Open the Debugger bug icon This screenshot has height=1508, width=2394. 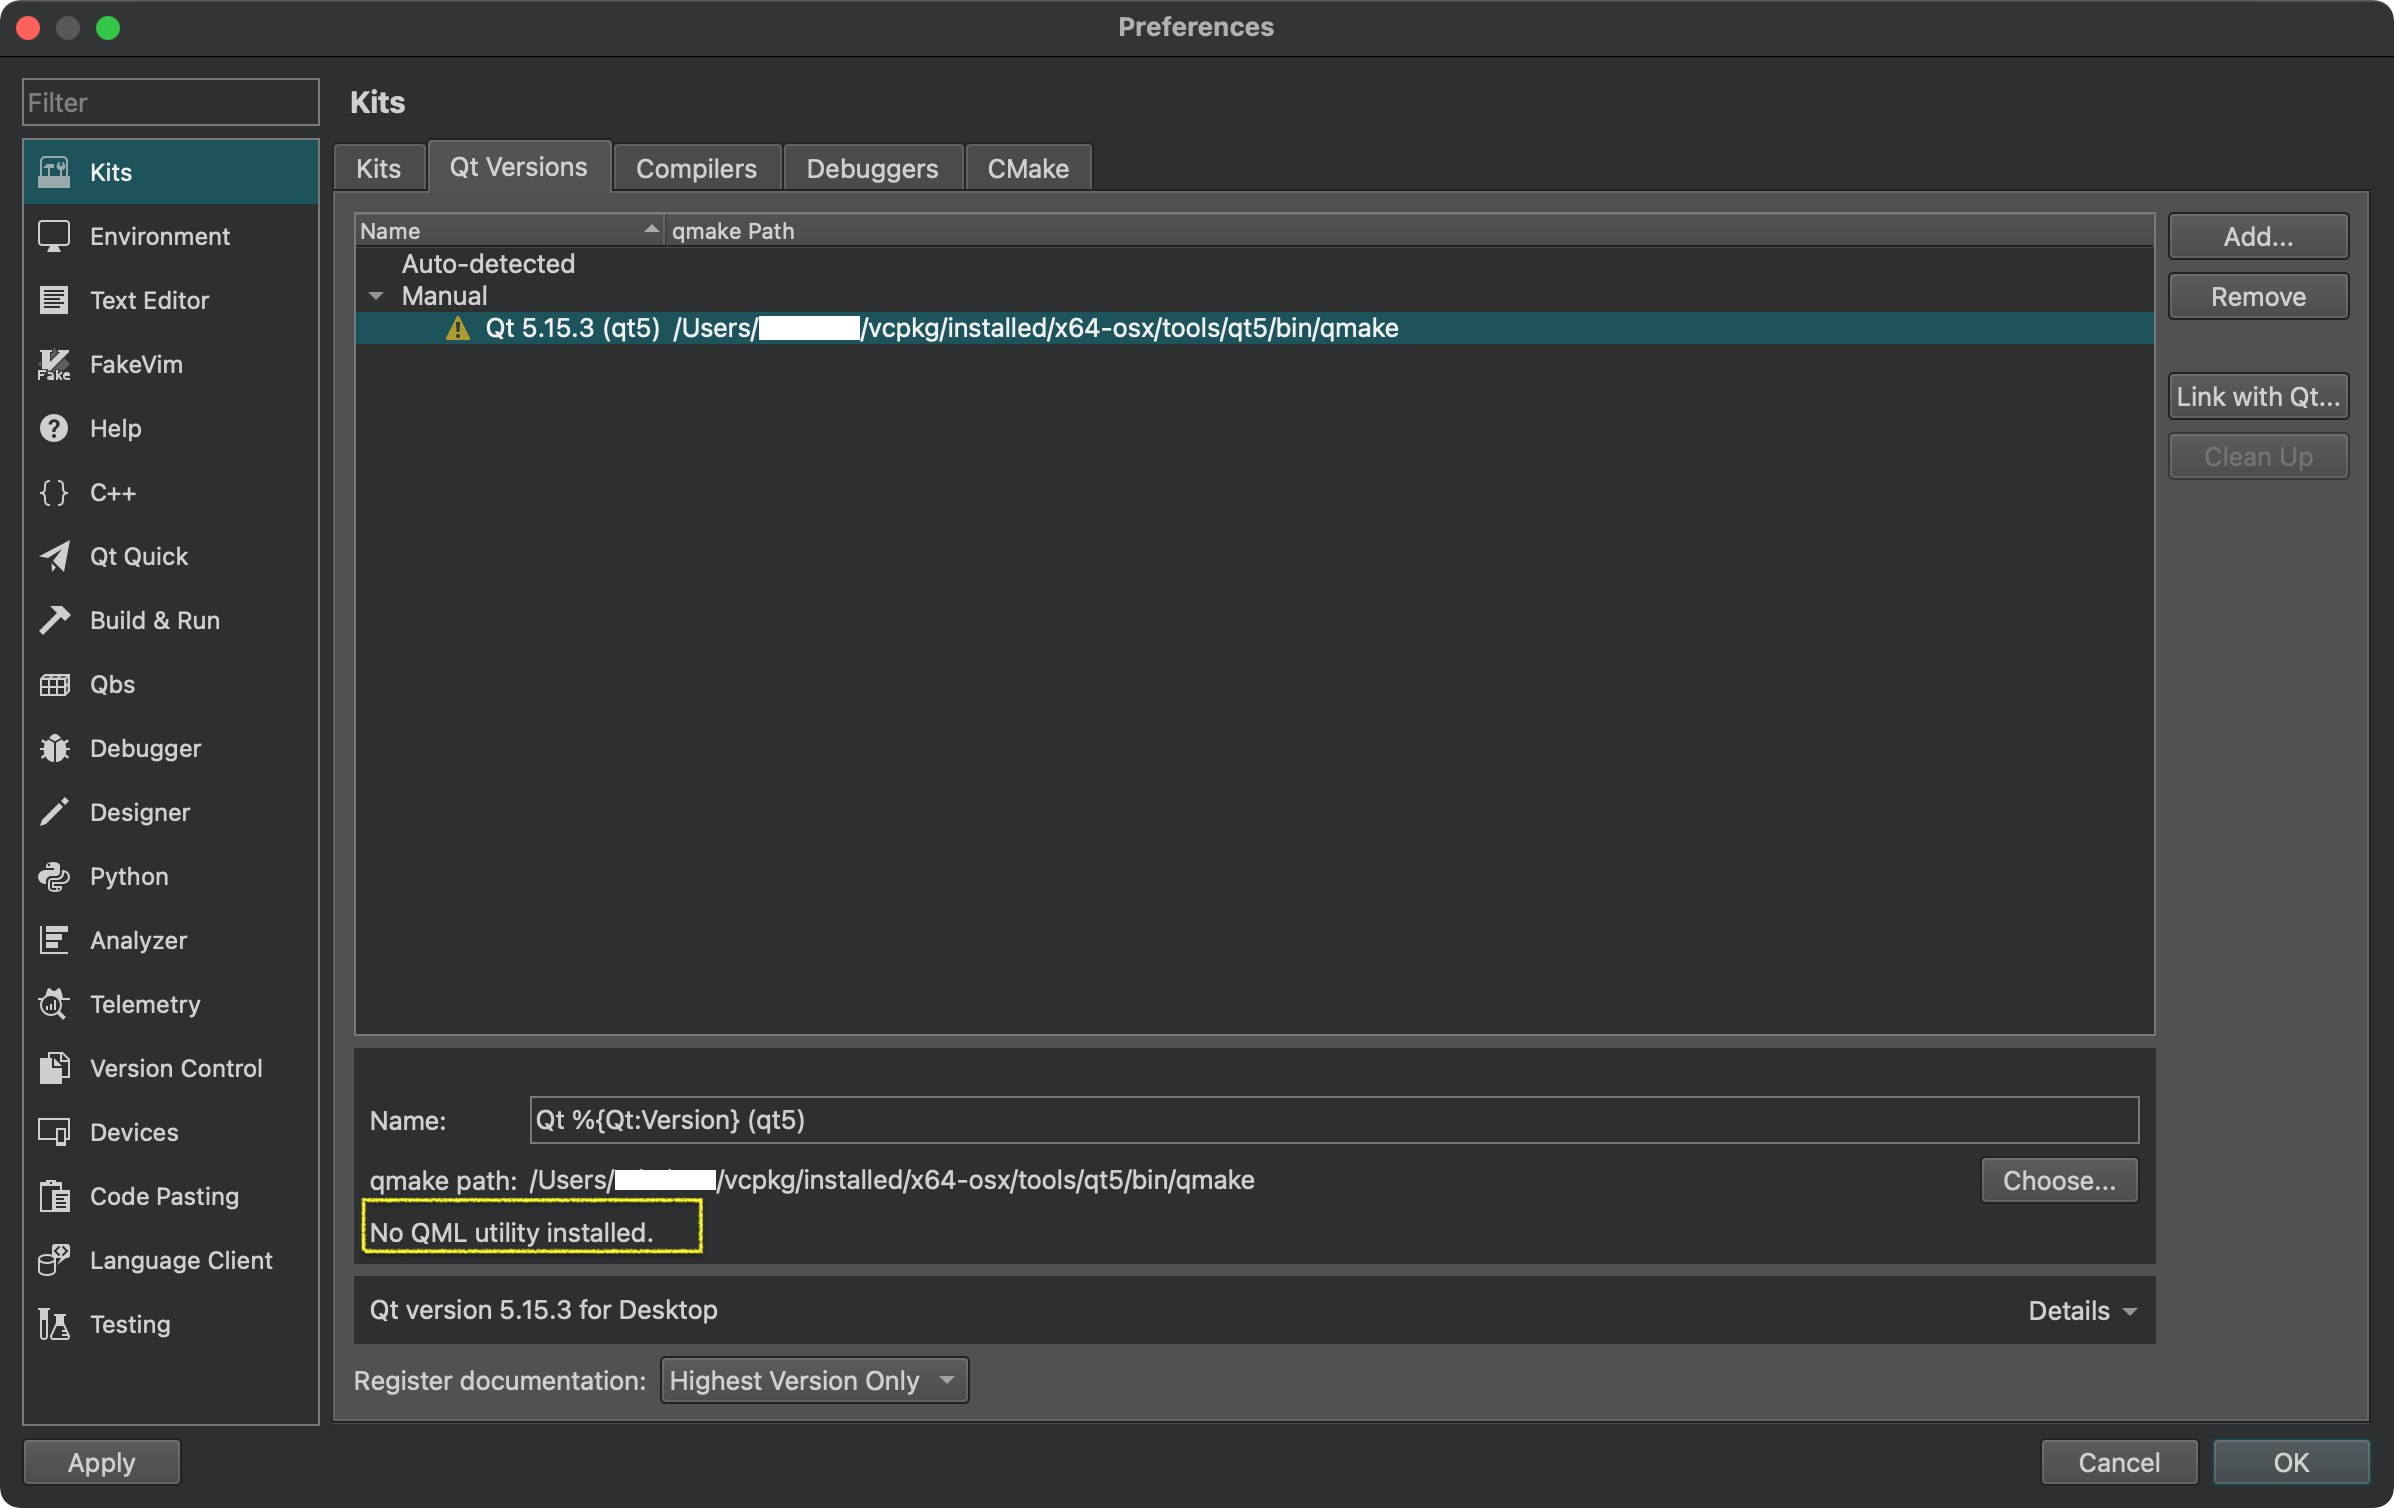tap(54, 749)
